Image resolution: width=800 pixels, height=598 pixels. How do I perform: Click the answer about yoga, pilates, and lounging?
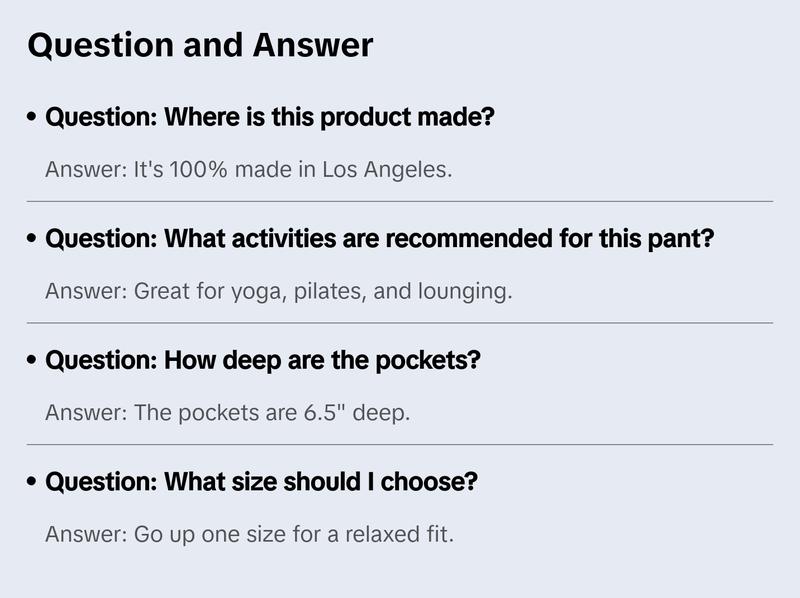(x=279, y=292)
